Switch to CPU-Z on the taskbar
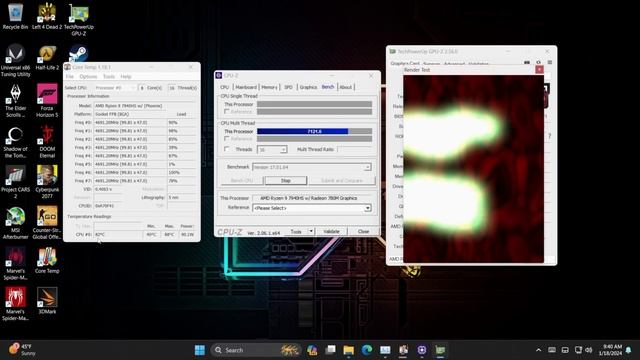Image resolution: width=640 pixels, height=360 pixels. click(422, 350)
